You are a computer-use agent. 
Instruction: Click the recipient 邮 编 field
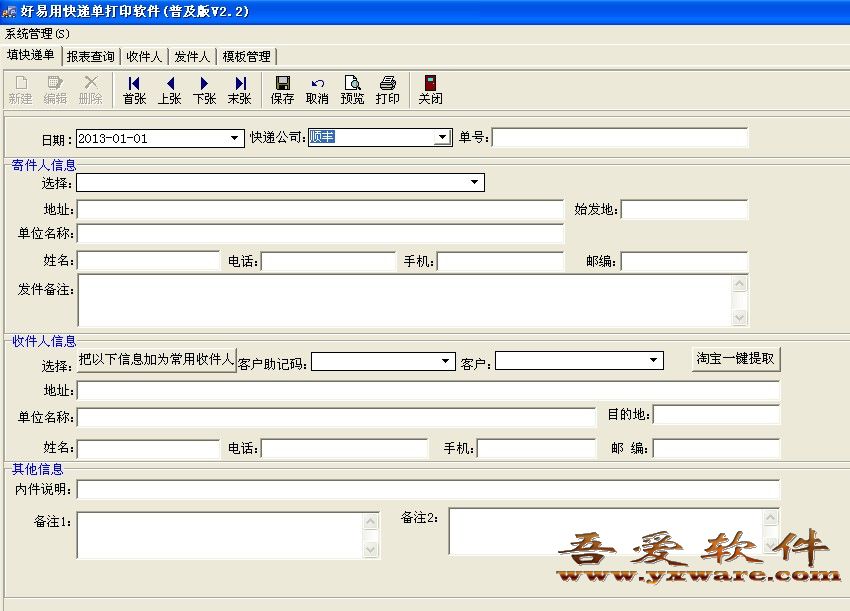[717, 448]
